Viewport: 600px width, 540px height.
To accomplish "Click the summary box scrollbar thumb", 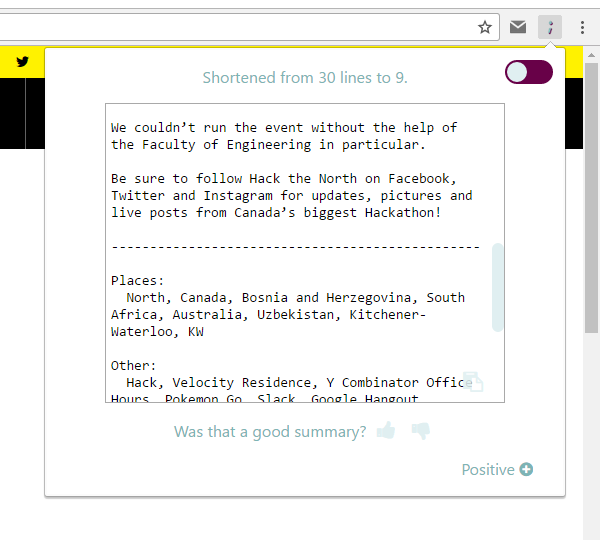I will point(497,287).
